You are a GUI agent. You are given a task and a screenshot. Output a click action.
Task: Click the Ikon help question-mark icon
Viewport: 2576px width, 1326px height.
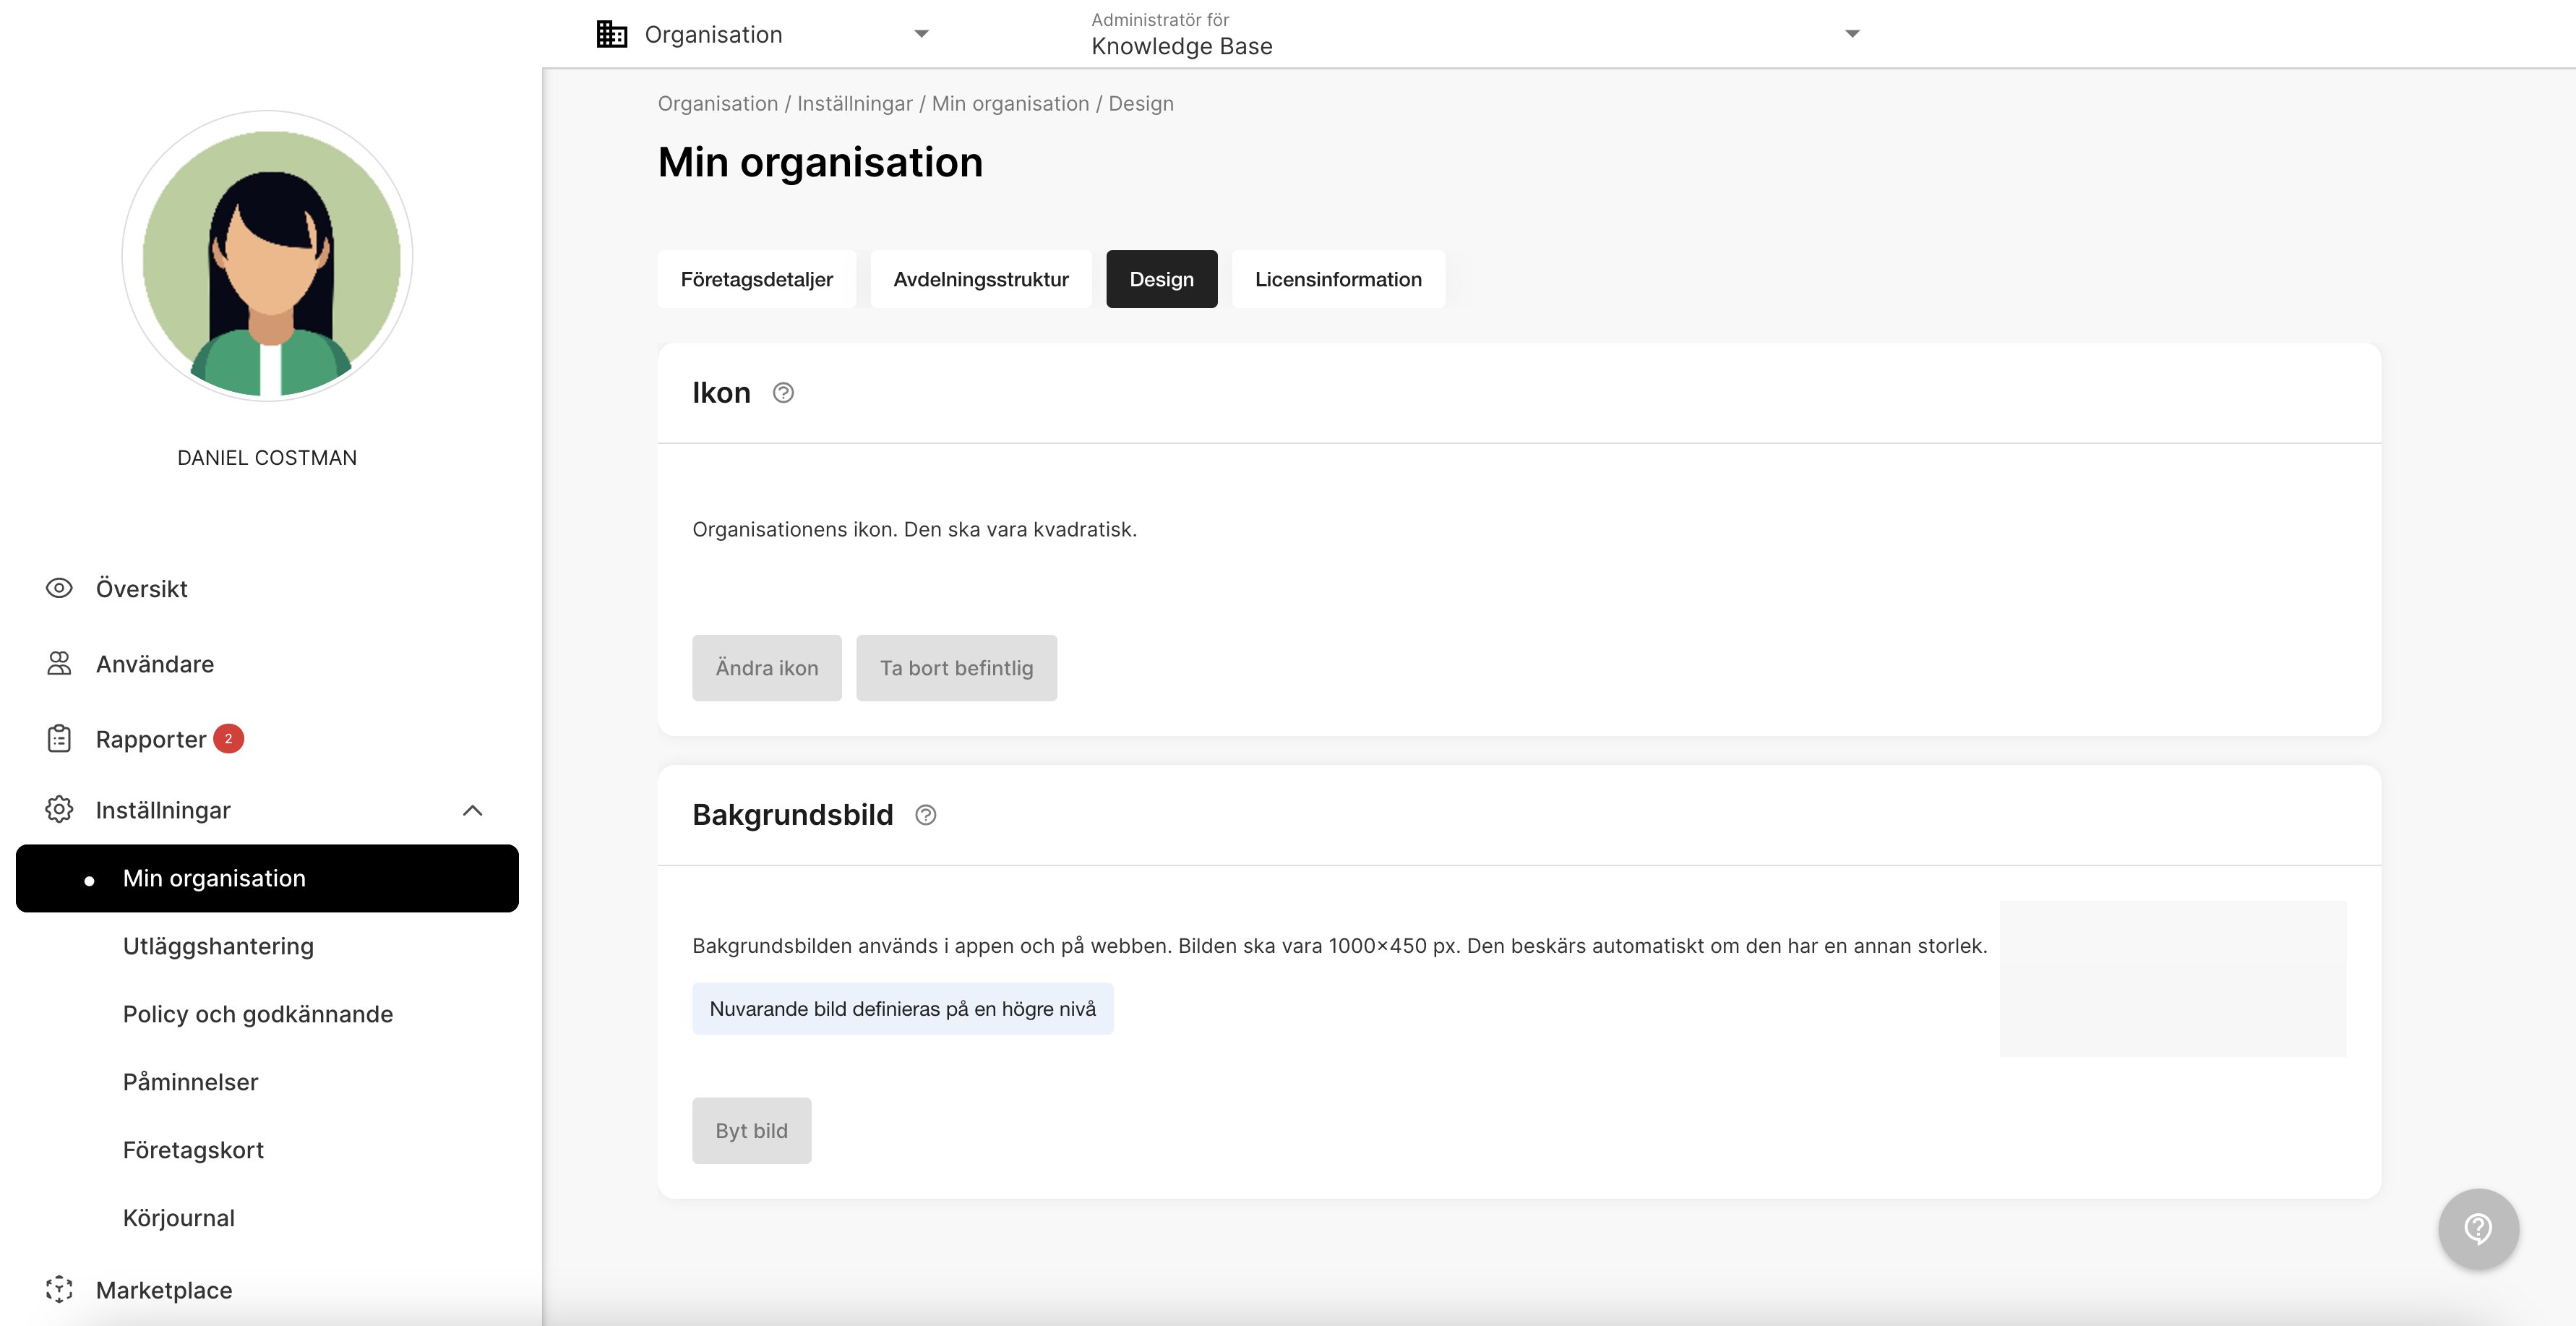click(783, 393)
